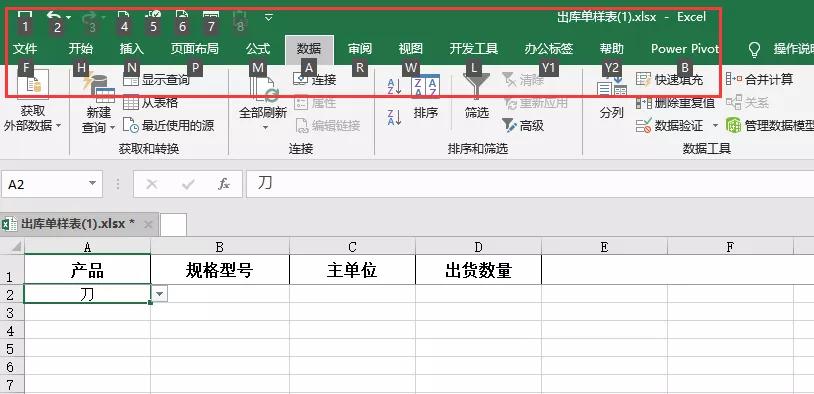Open the 文件 menu tab
Screen dimensions: 814x394
pyautogui.click(x=25, y=49)
